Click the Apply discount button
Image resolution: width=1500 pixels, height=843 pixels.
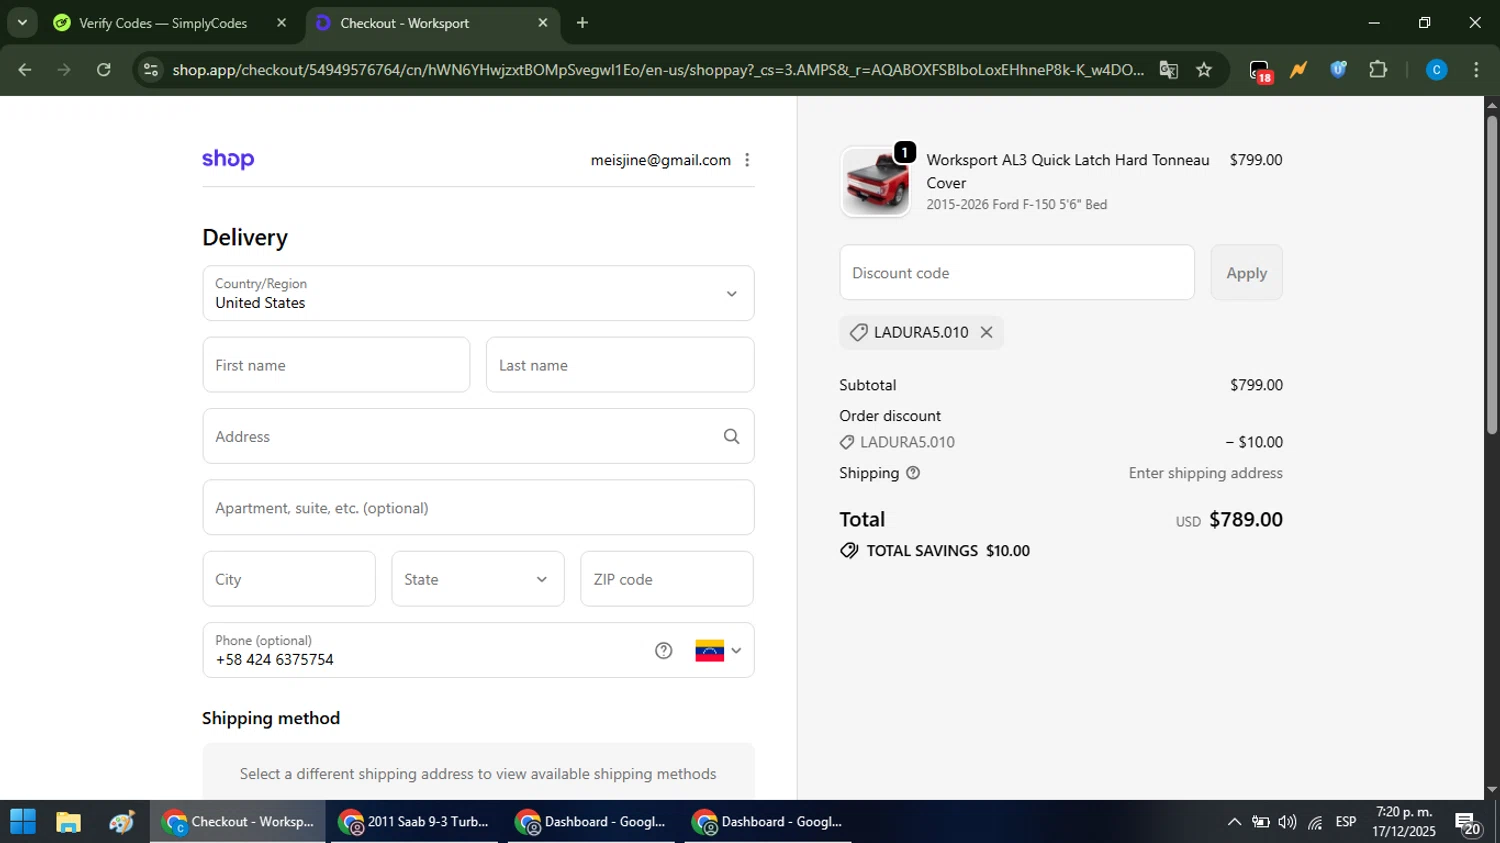click(1246, 273)
